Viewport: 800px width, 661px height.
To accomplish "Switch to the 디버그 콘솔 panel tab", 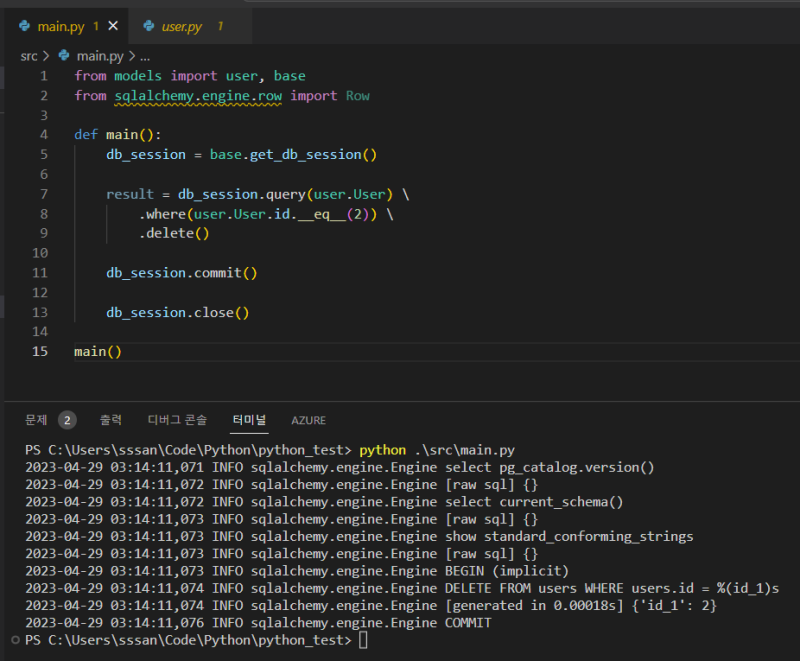I will click(x=177, y=420).
